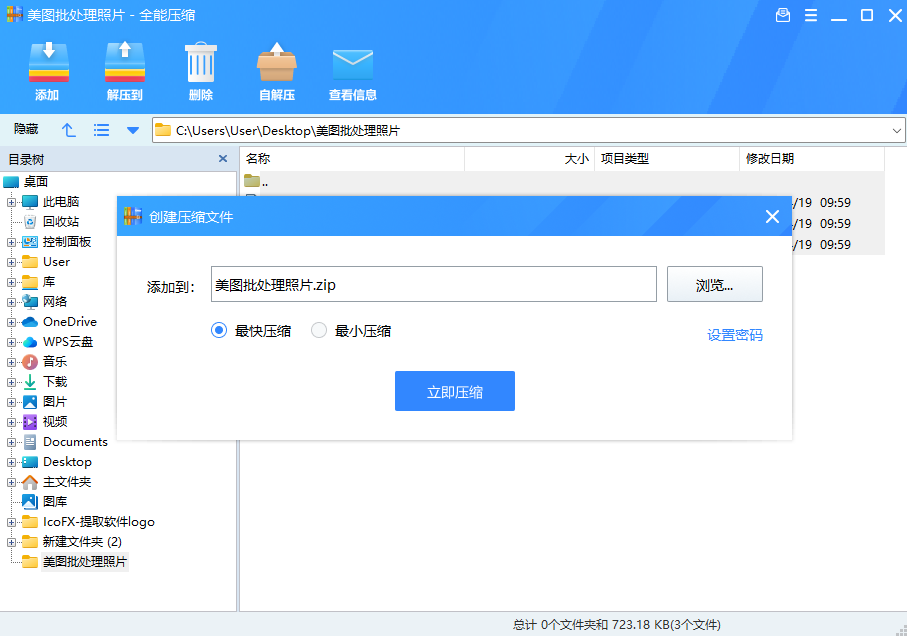The image size is (907, 636).
Task: Select the 最快压缩 radio button
Action: [x=218, y=330]
